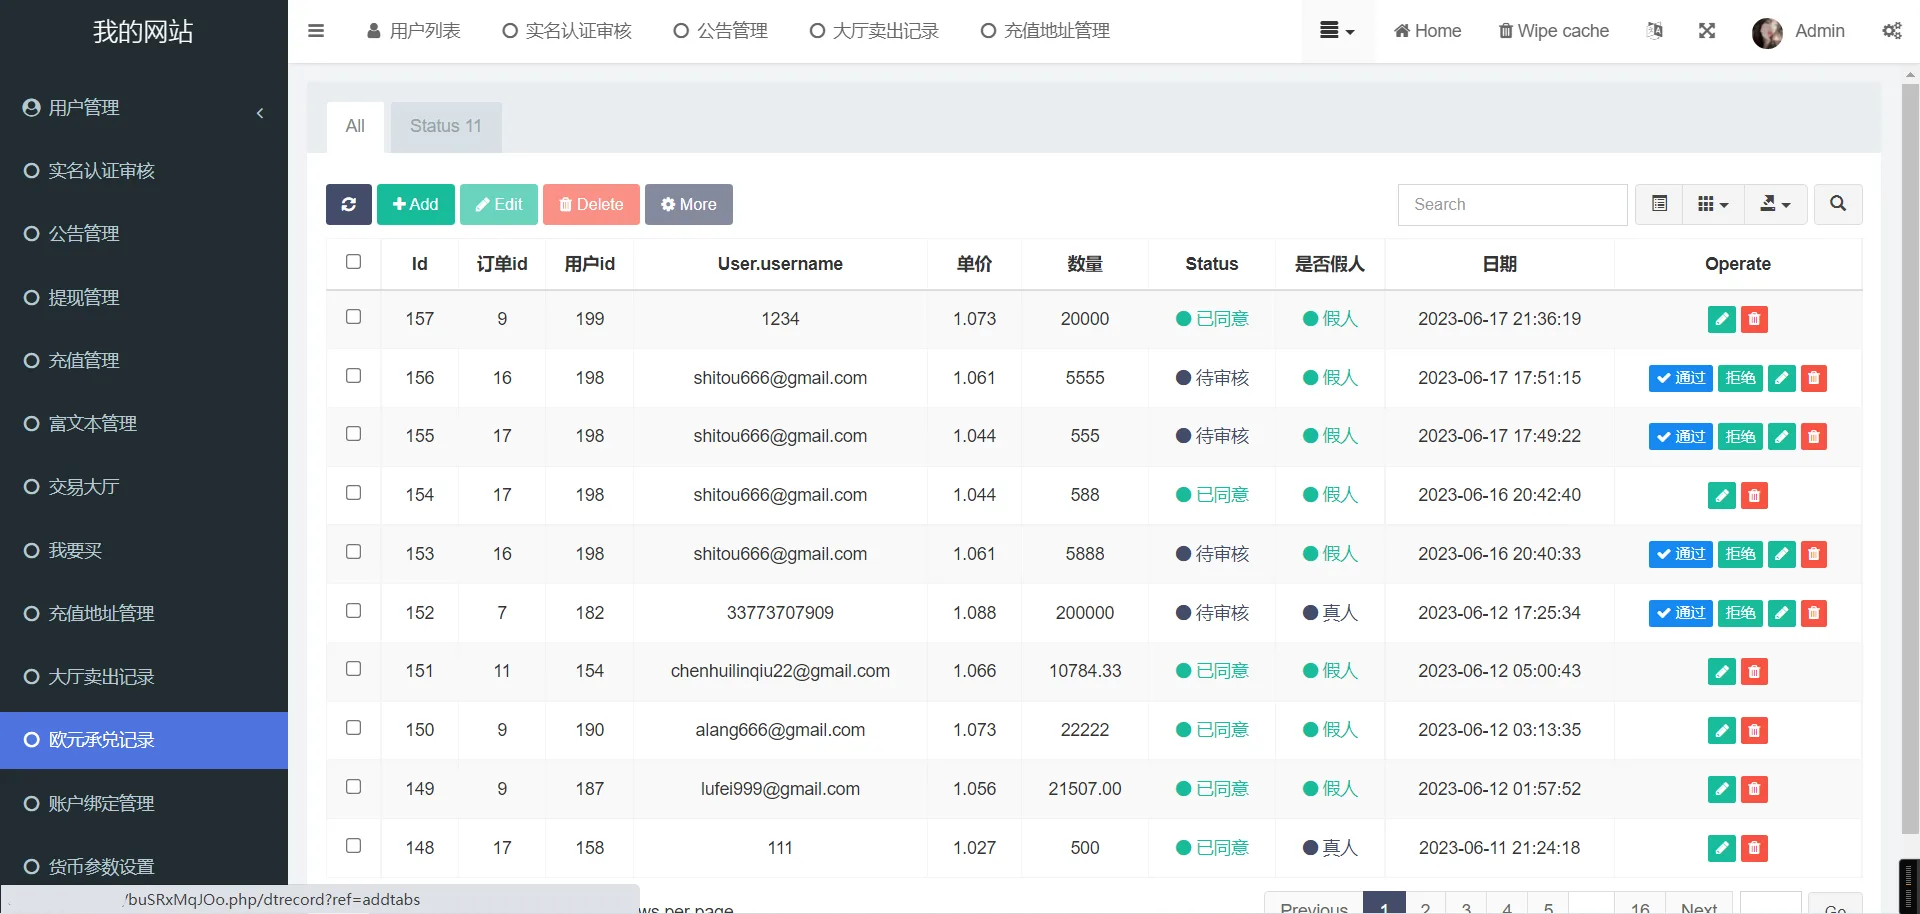Image resolution: width=1920 pixels, height=914 pixels.
Task: Click the fullscreen expand icon in header
Action: (1707, 31)
